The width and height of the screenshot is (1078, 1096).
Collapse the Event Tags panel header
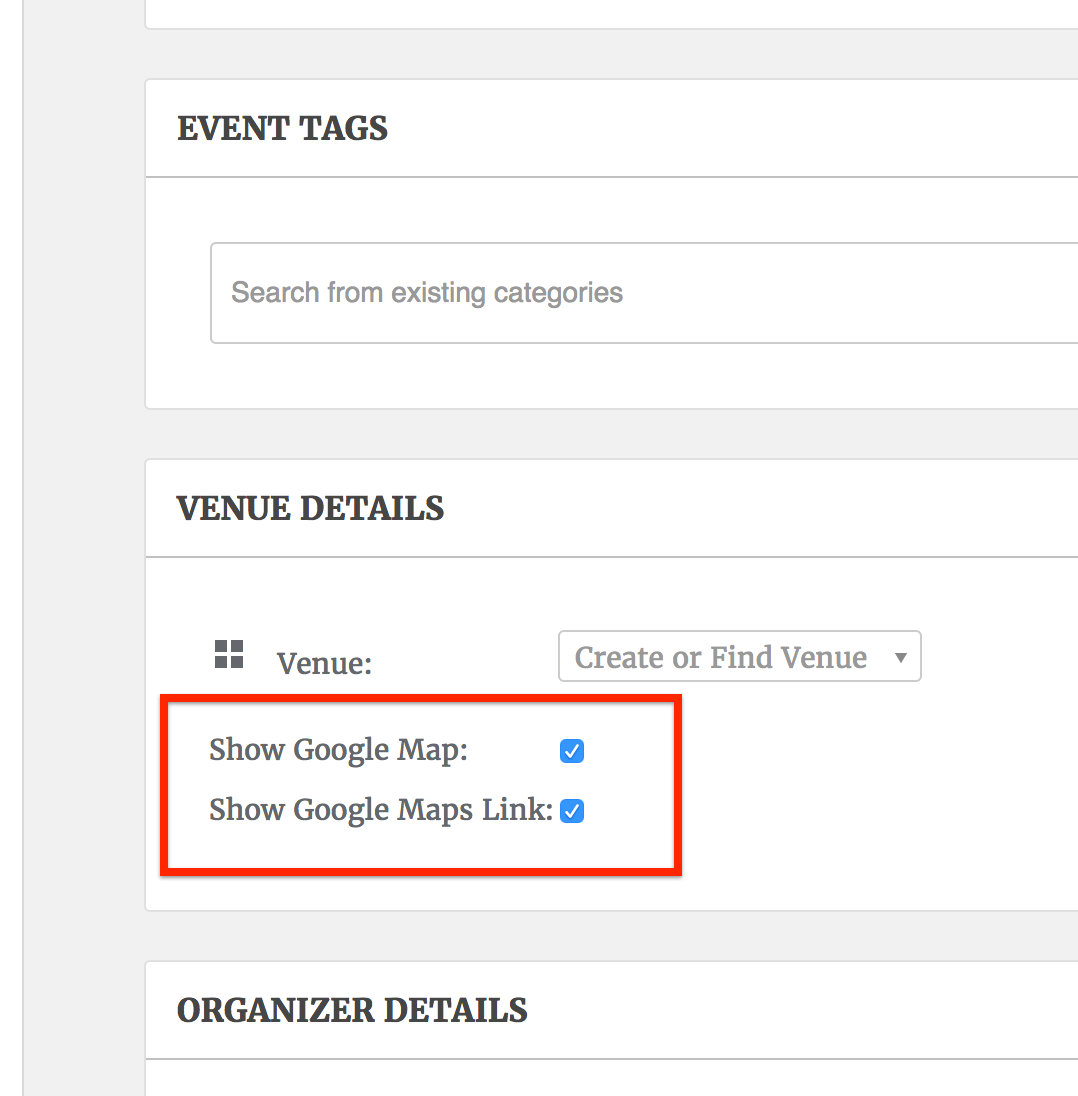tap(282, 128)
